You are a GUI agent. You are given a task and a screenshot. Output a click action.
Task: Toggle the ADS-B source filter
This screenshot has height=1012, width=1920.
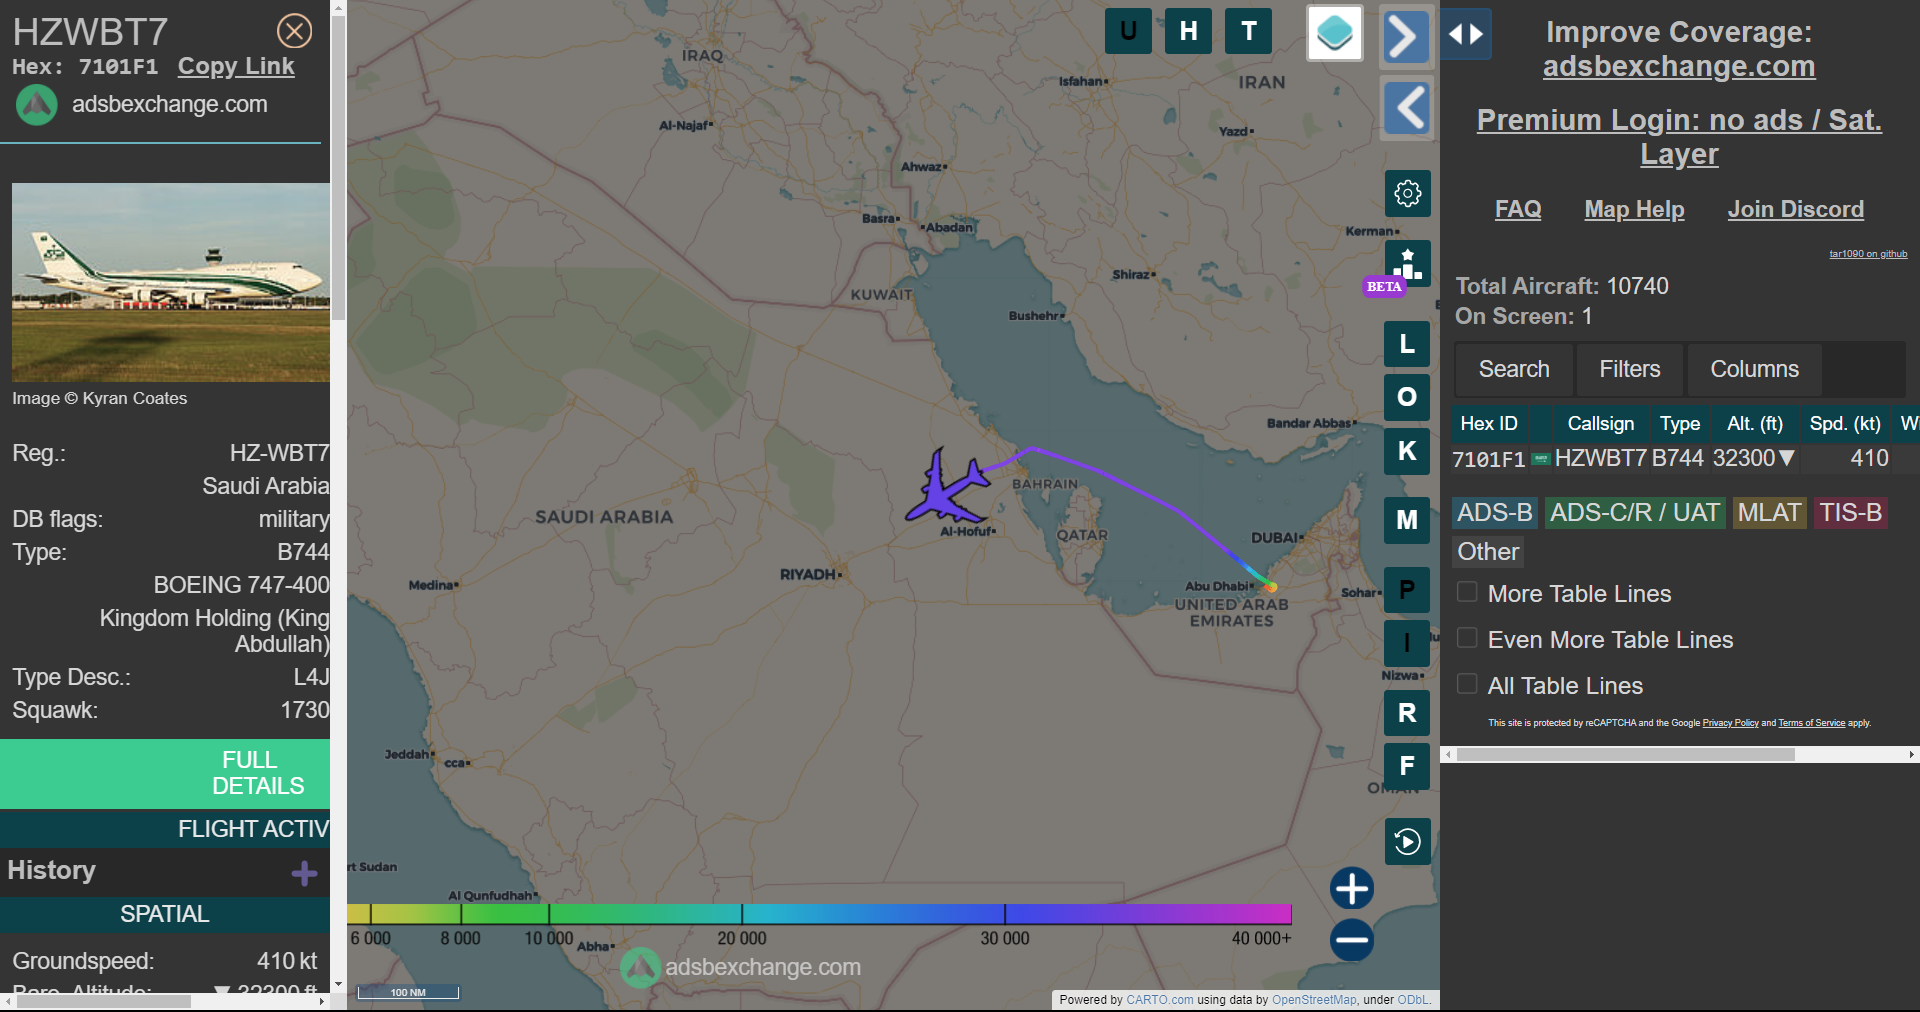click(1495, 513)
